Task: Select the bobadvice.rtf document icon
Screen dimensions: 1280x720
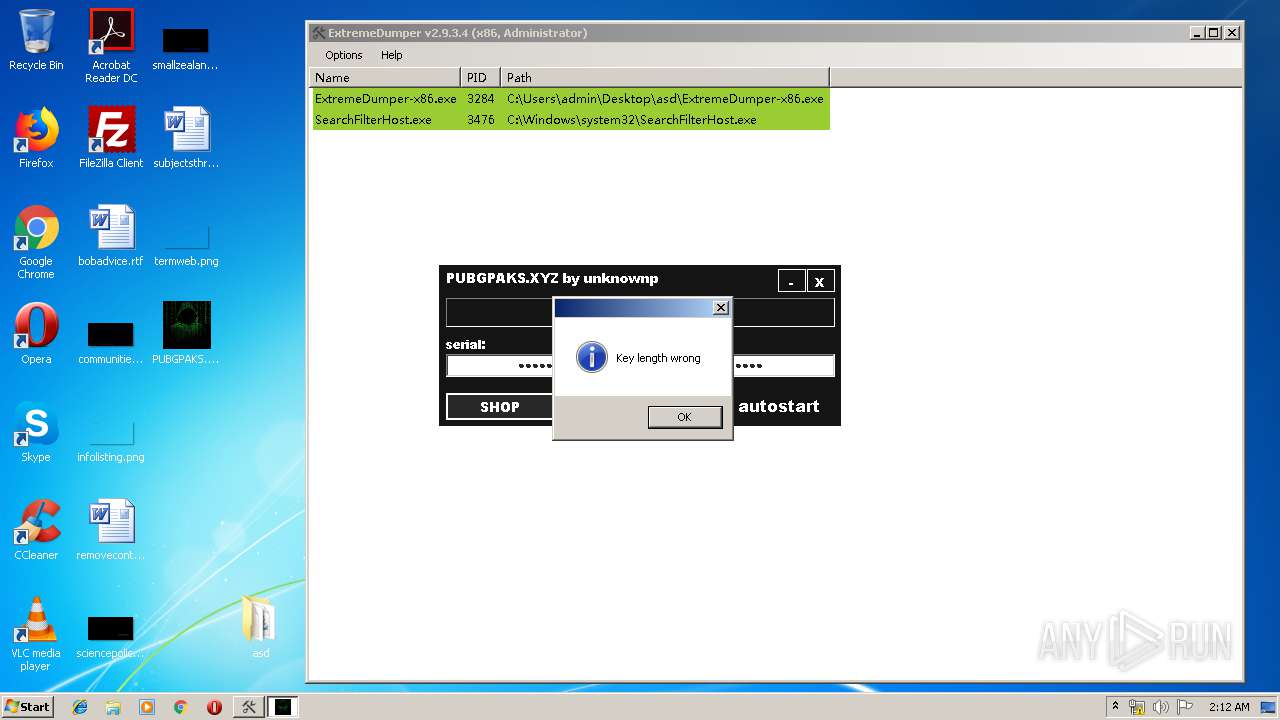Action: (111, 236)
